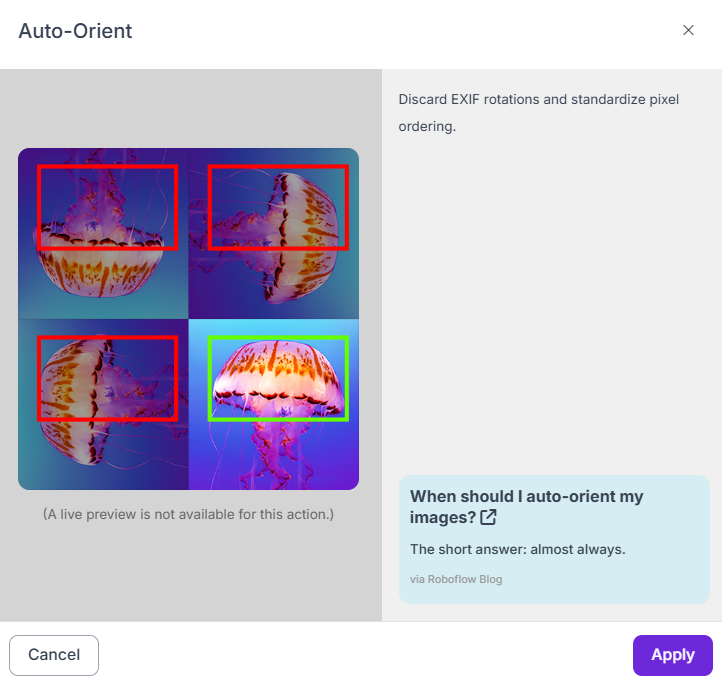Click the jellyfish preview image
This screenshot has height=685, width=722.
tap(188, 319)
